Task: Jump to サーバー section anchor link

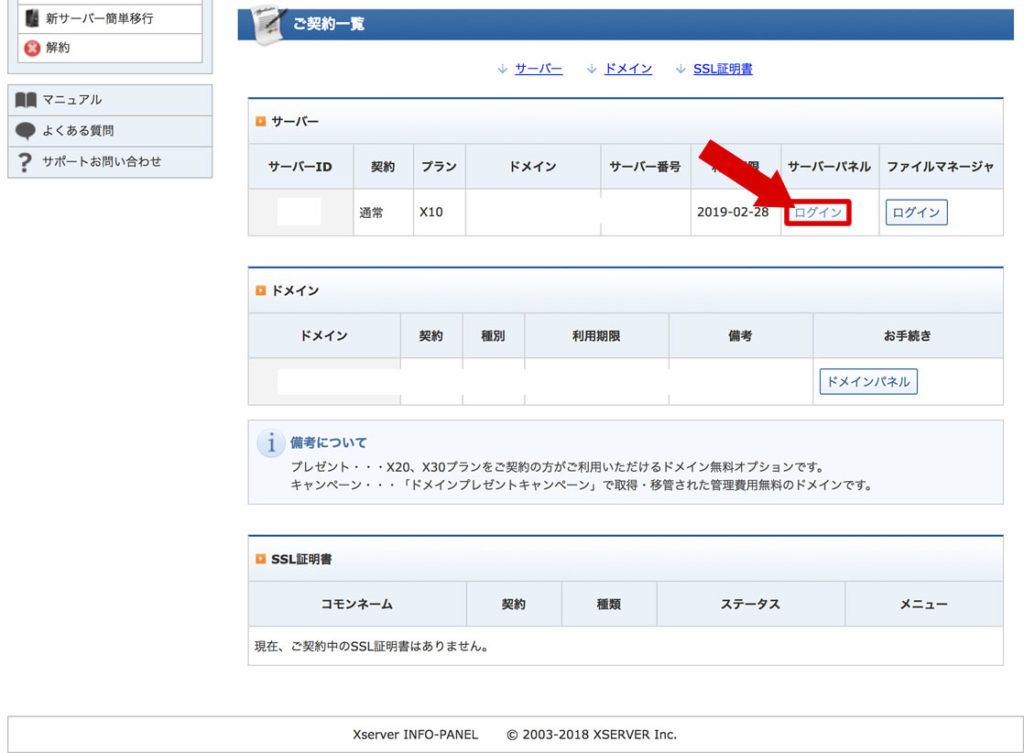Action: [x=538, y=69]
